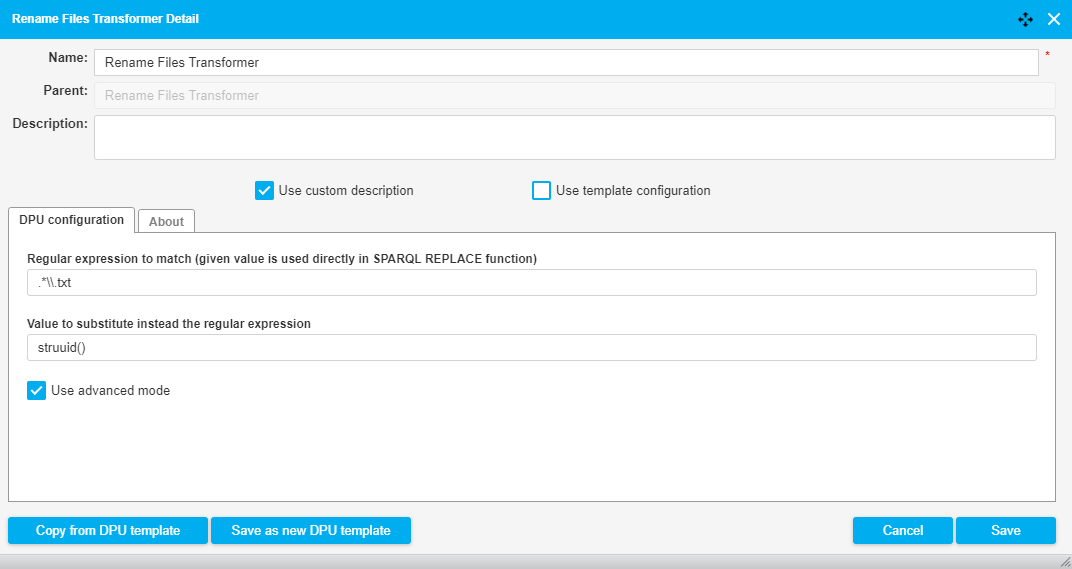Click the Regular expression to match label

coord(282,259)
